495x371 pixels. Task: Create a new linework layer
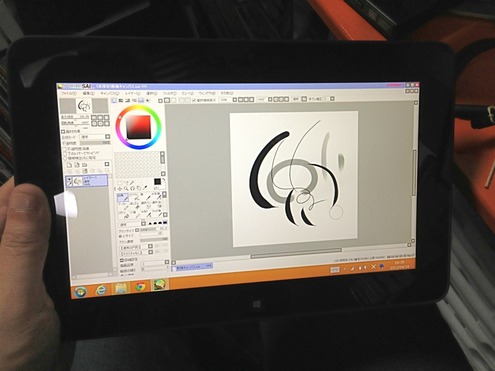click(x=77, y=165)
